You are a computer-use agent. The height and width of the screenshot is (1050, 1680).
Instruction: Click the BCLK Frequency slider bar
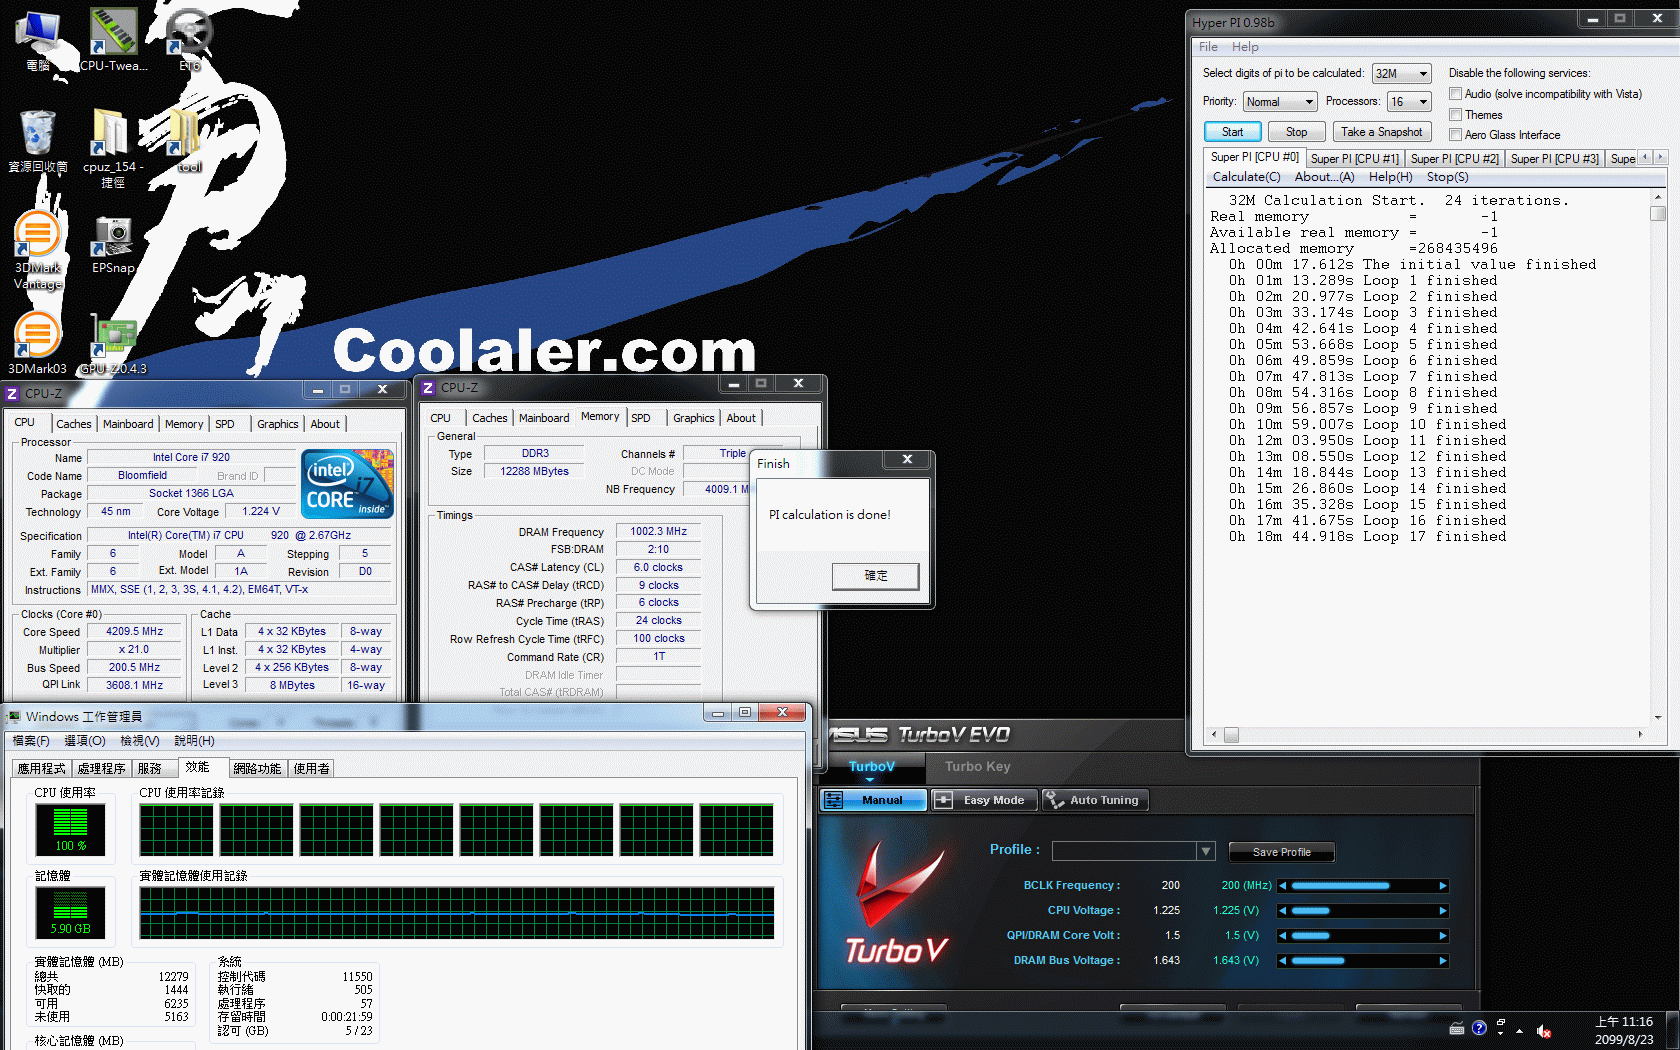click(x=1363, y=886)
